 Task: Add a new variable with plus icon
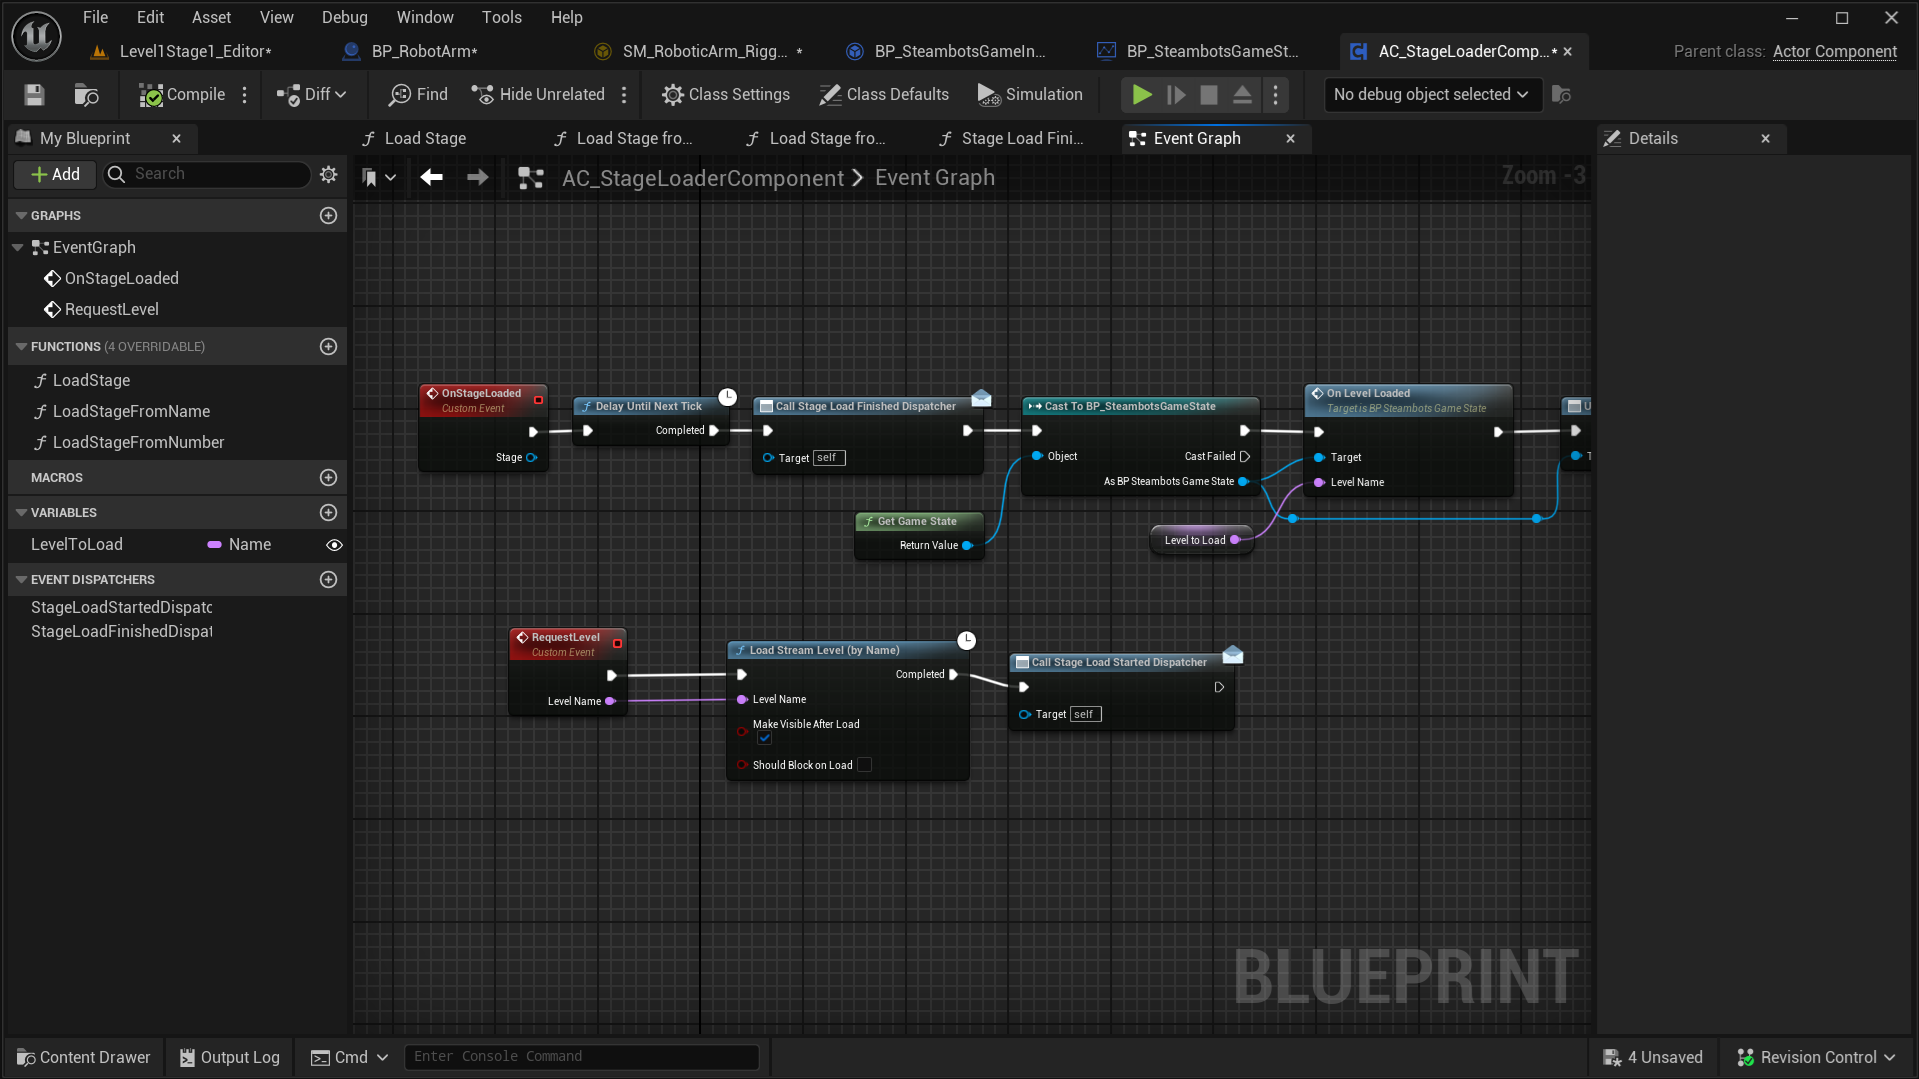tap(328, 512)
